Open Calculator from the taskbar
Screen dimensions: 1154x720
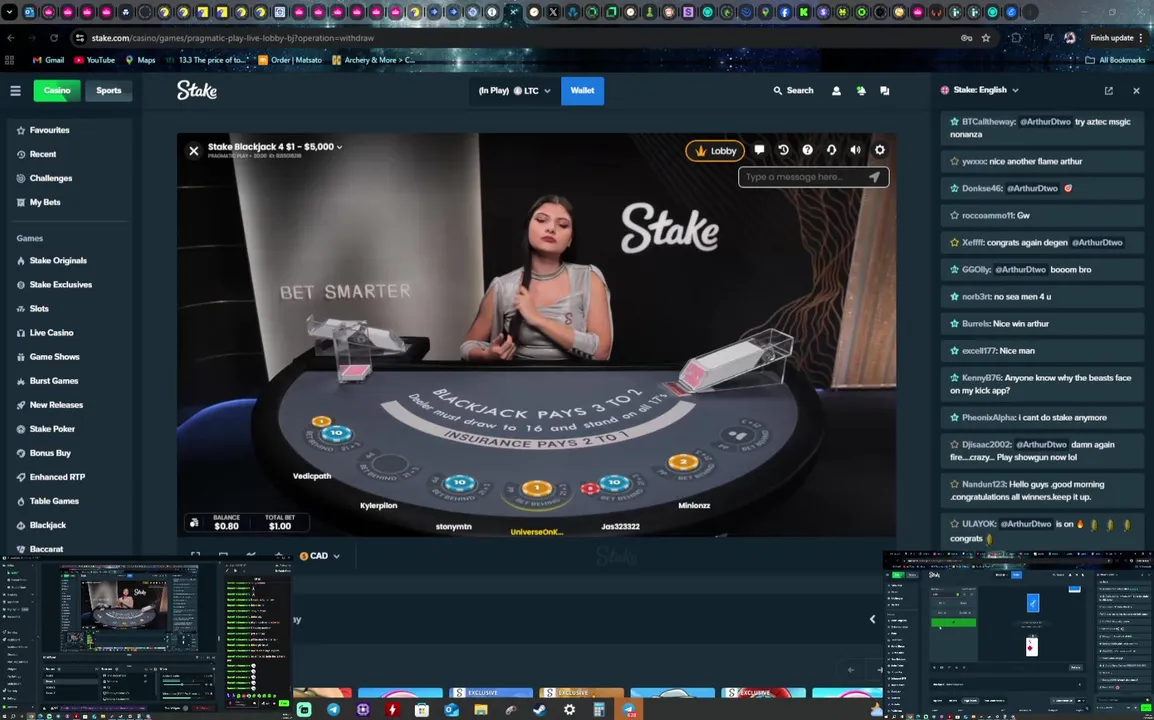[x=599, y=710]
